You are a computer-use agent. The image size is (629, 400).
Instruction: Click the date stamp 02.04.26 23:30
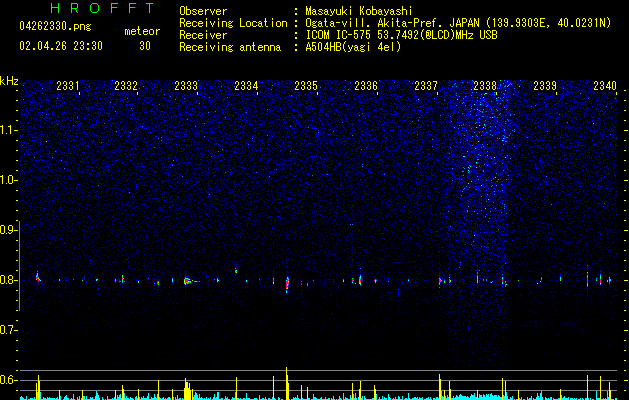[x=61, y=46]
